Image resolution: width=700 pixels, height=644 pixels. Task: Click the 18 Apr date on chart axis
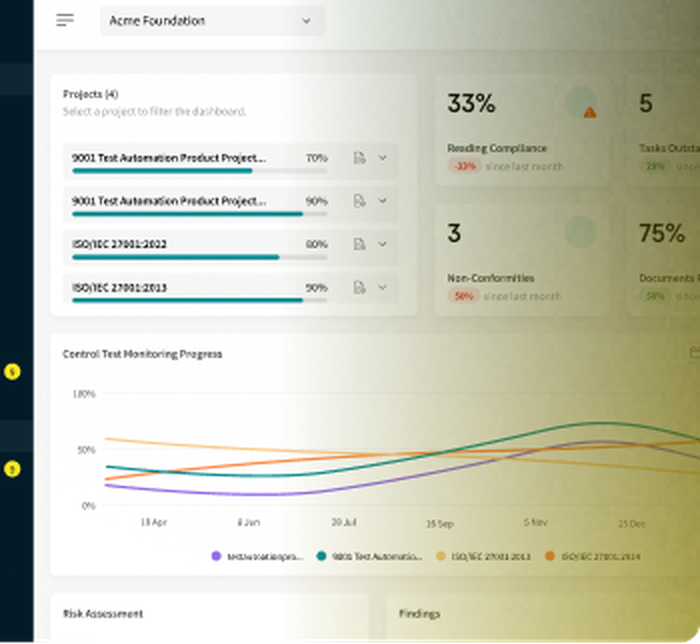154,522
